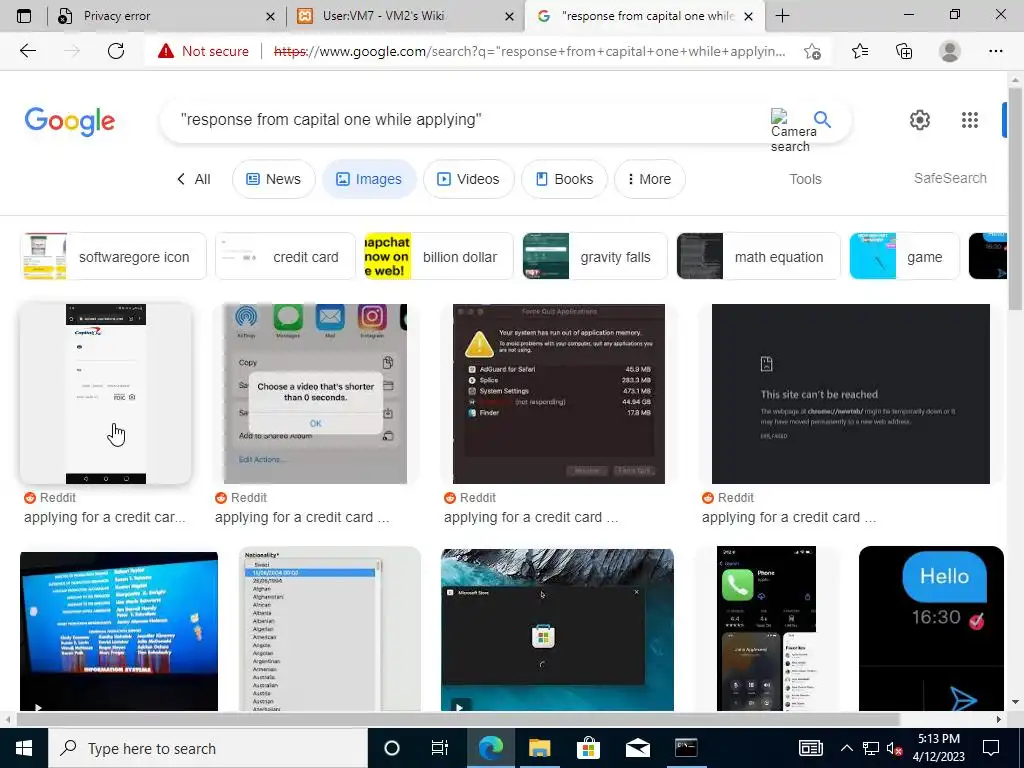Screen dimensions: 1024x768
Task: Open the Favorites list icon
Action: tap(859, 51)
